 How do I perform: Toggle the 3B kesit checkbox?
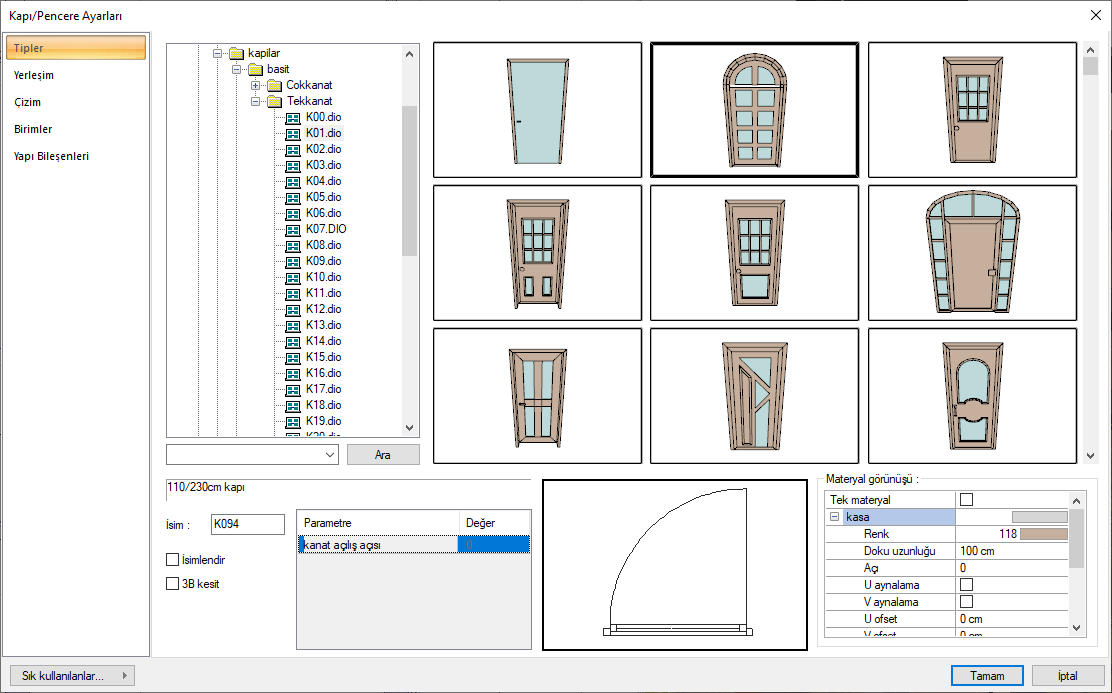pyautogui.click(x=173, y=583)
